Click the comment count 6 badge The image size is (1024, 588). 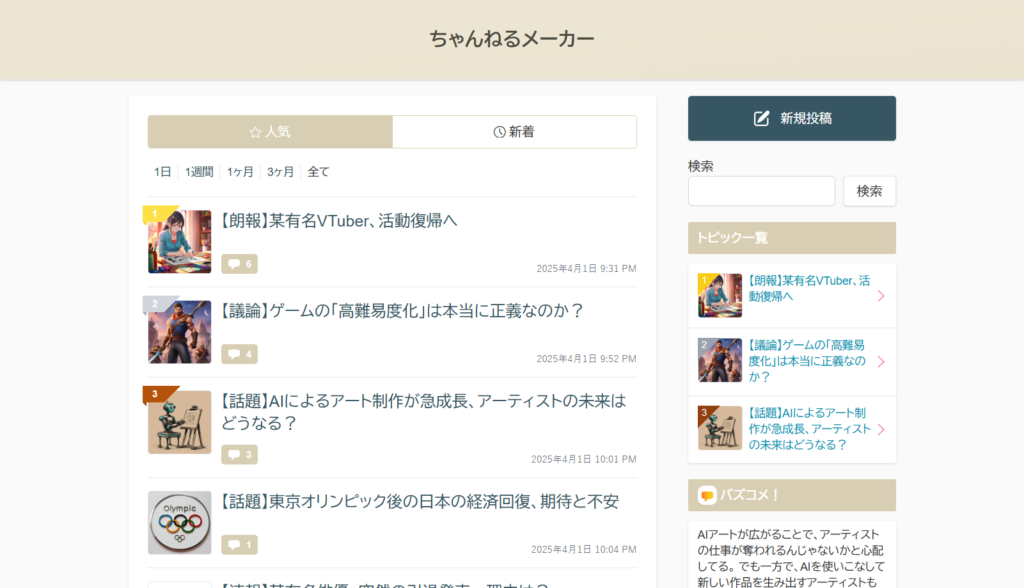(239, 264)
